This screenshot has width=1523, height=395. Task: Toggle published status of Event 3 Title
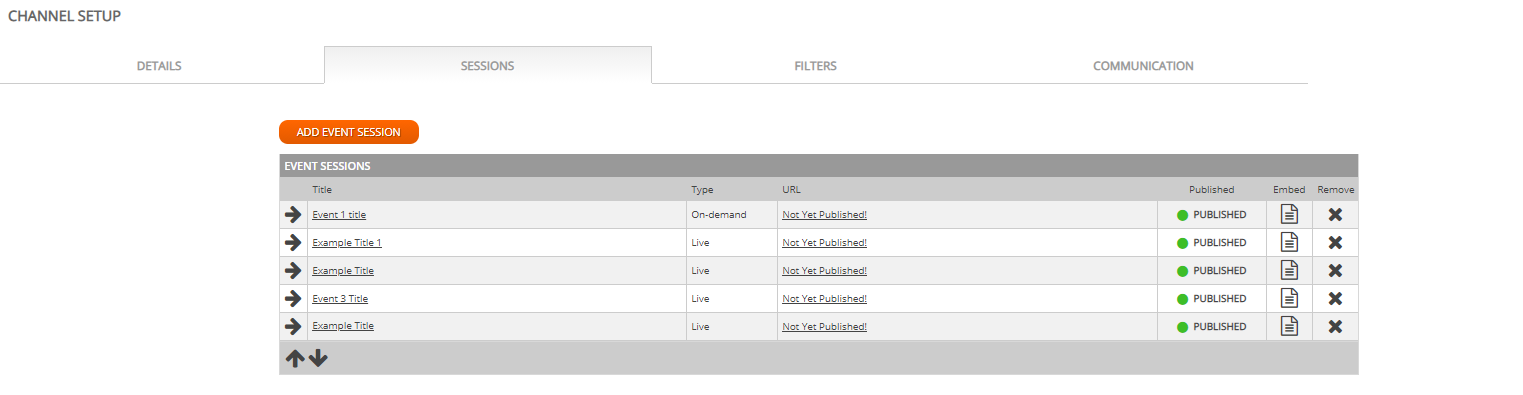[1212, 298]
